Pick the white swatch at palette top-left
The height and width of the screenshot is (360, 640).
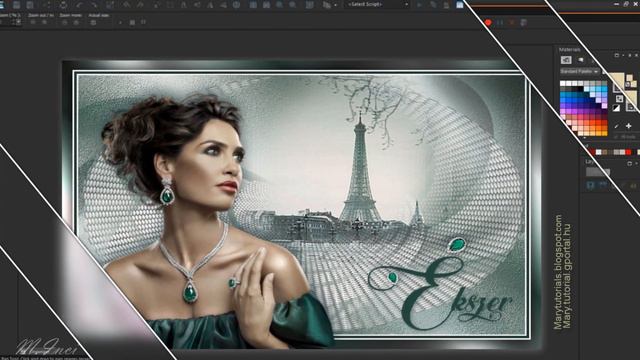[563, 83]
